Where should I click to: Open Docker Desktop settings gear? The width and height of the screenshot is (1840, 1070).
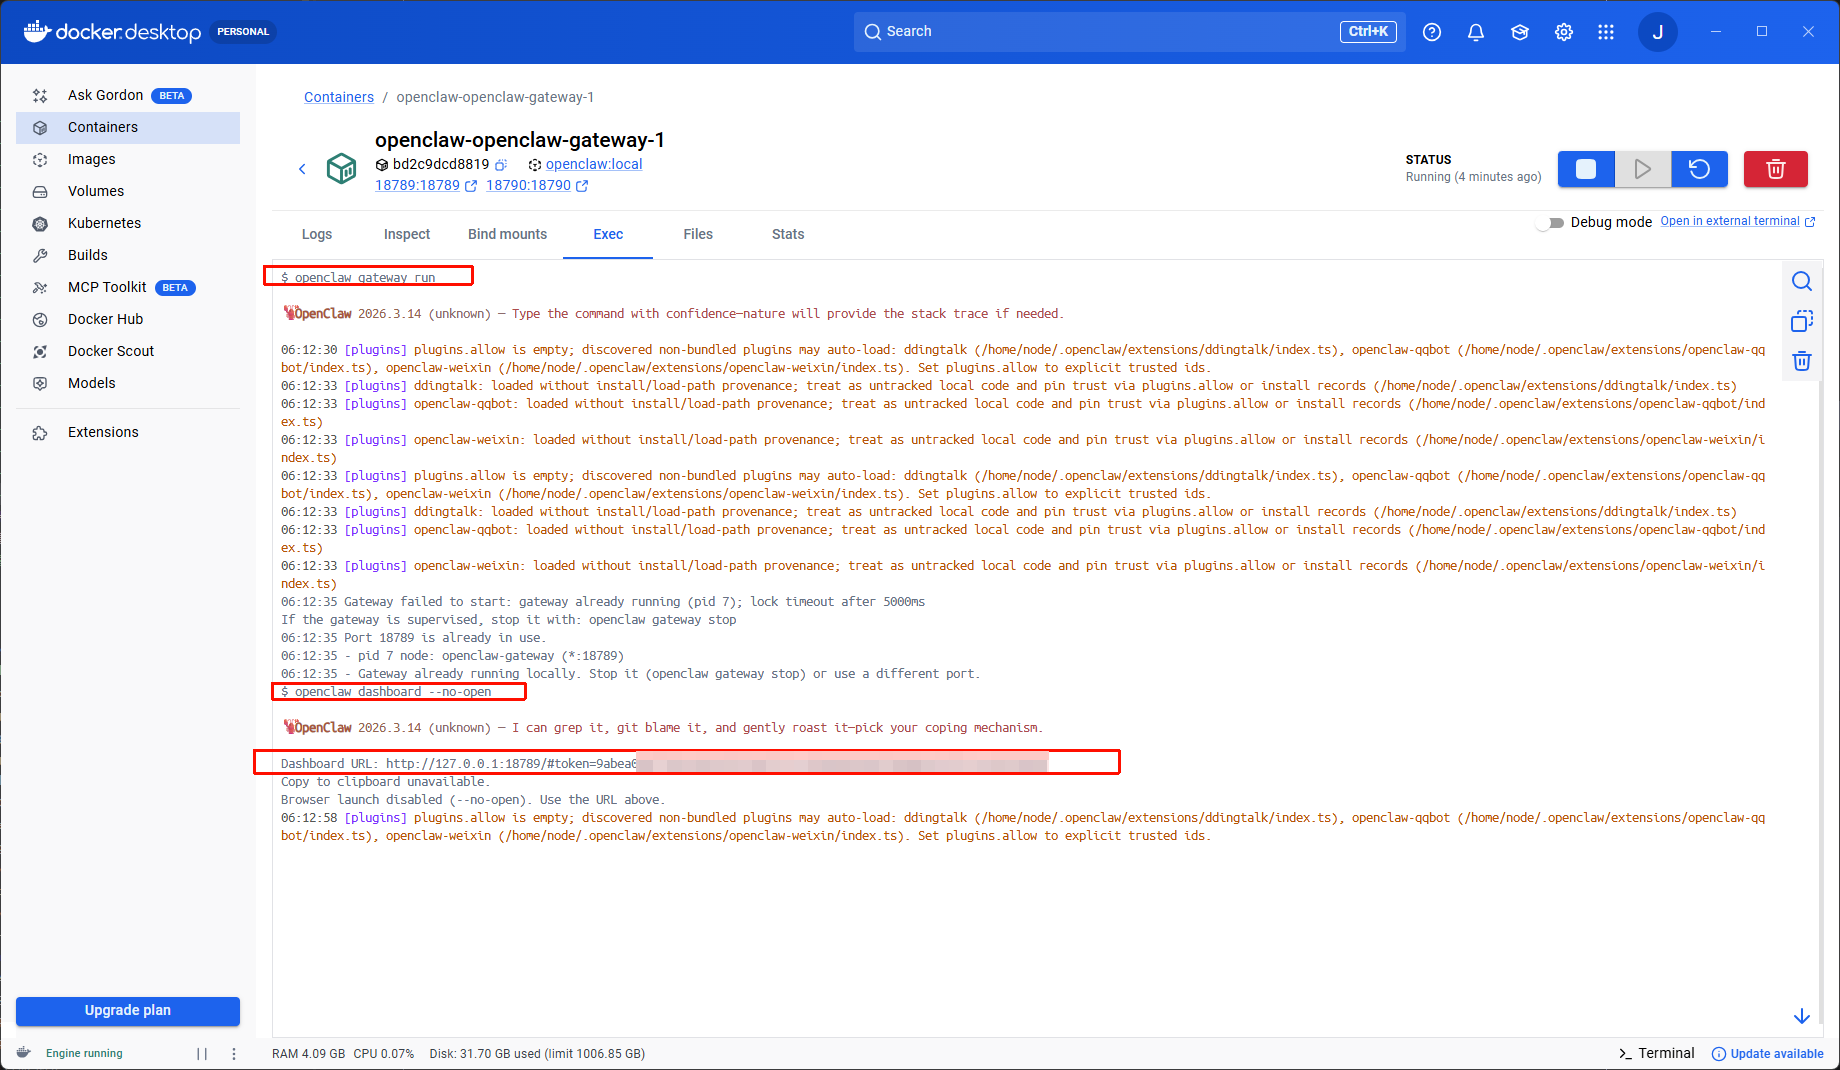click(1564, 32)
